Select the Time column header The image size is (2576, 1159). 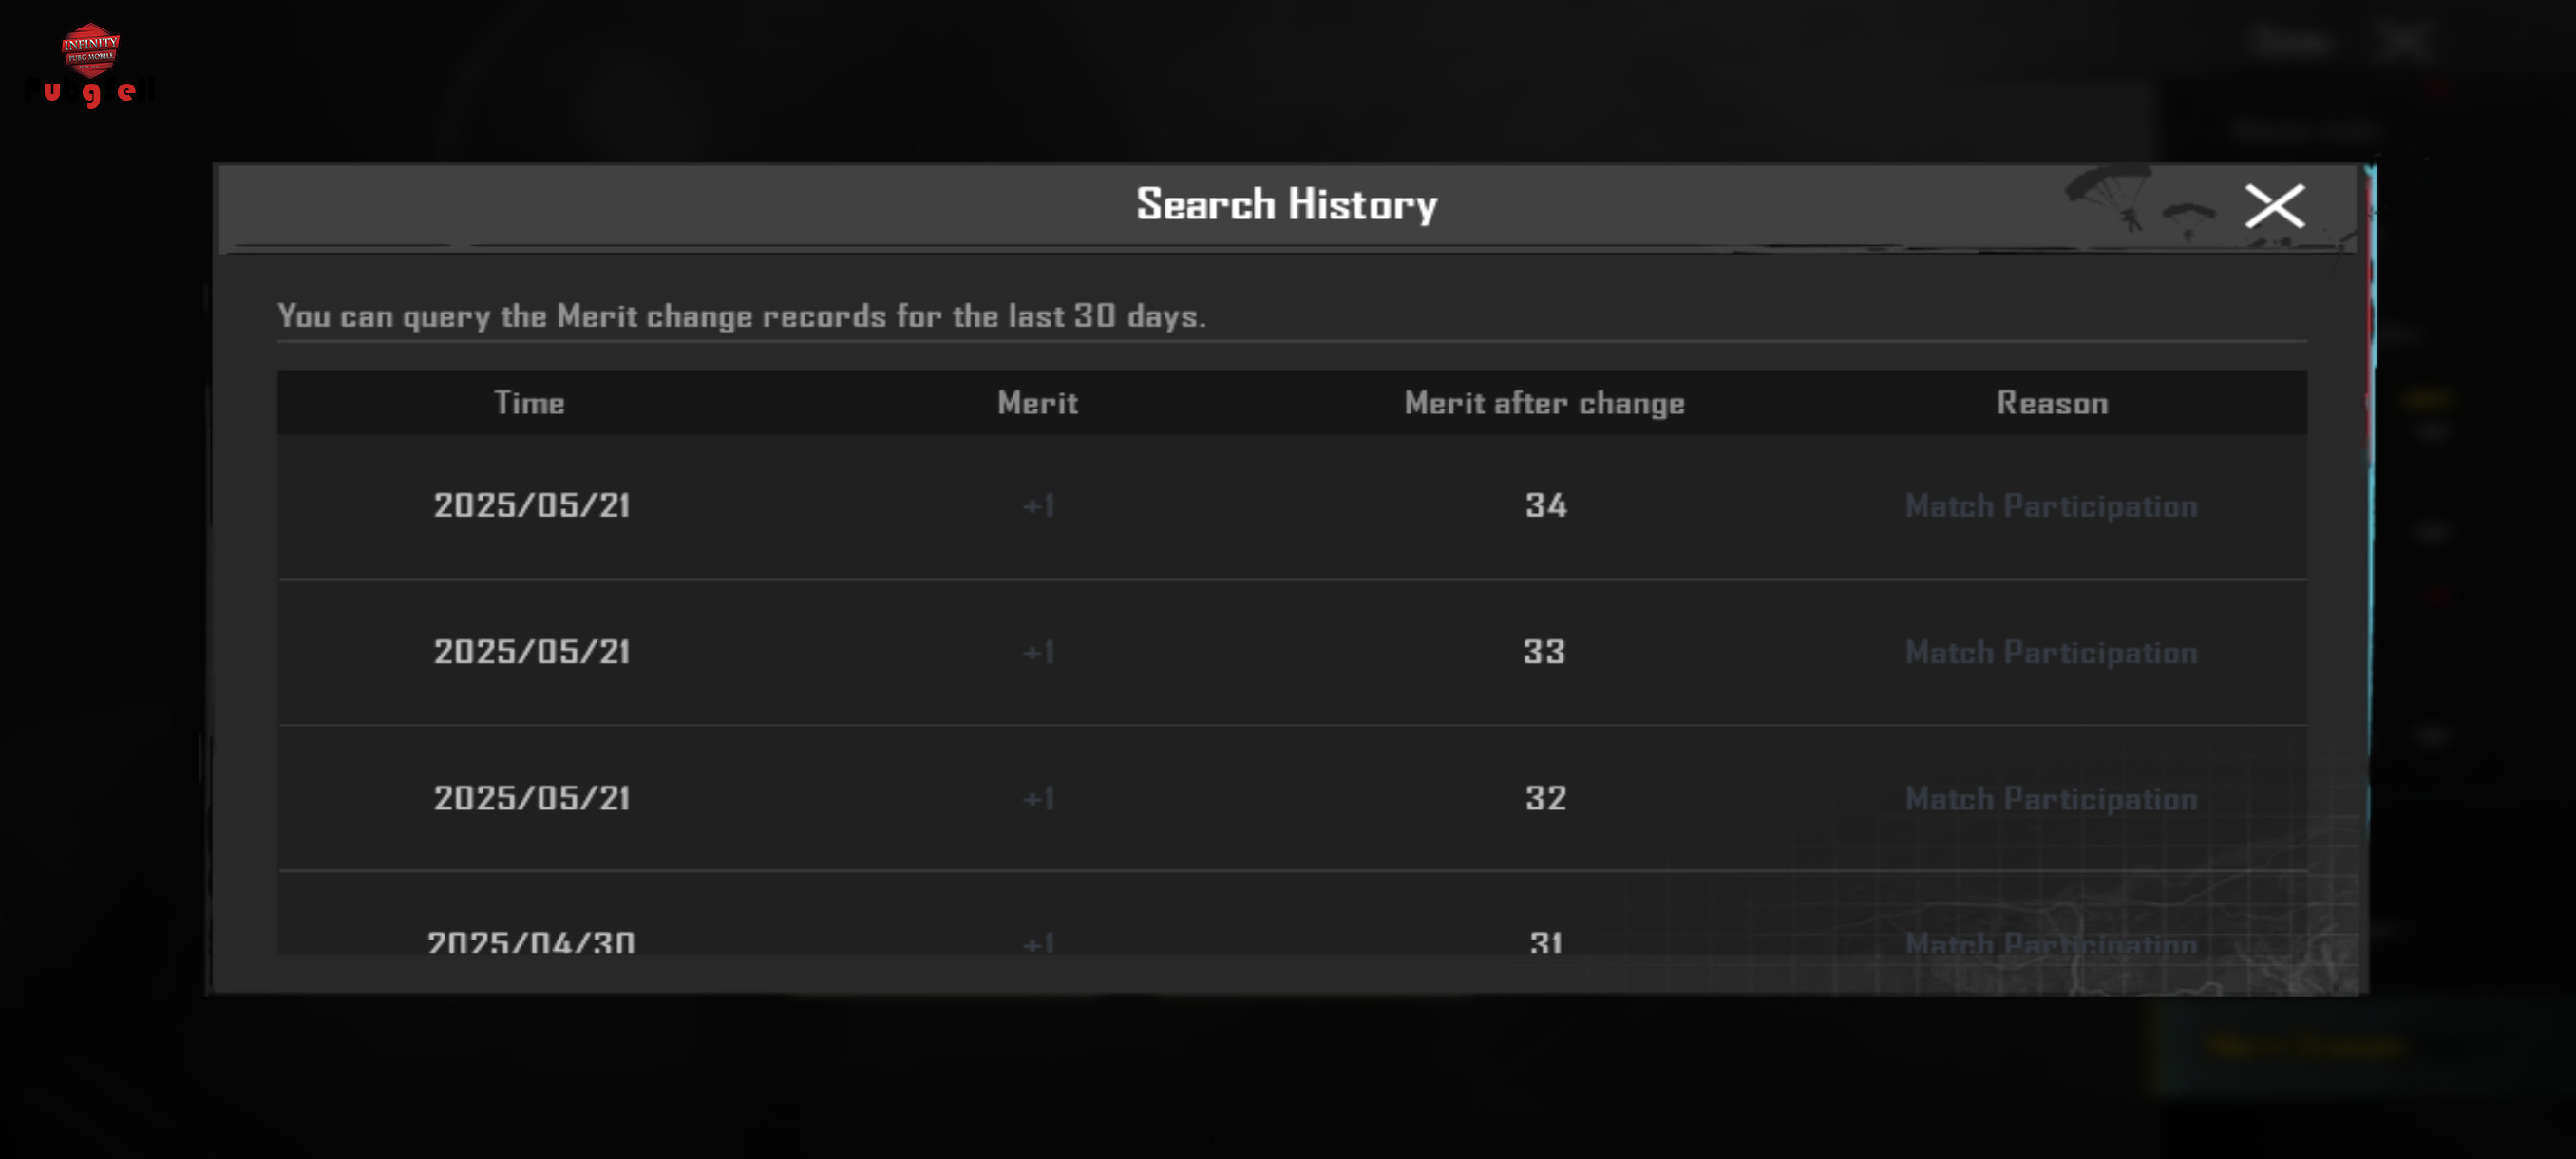click(x=529, y=403)
